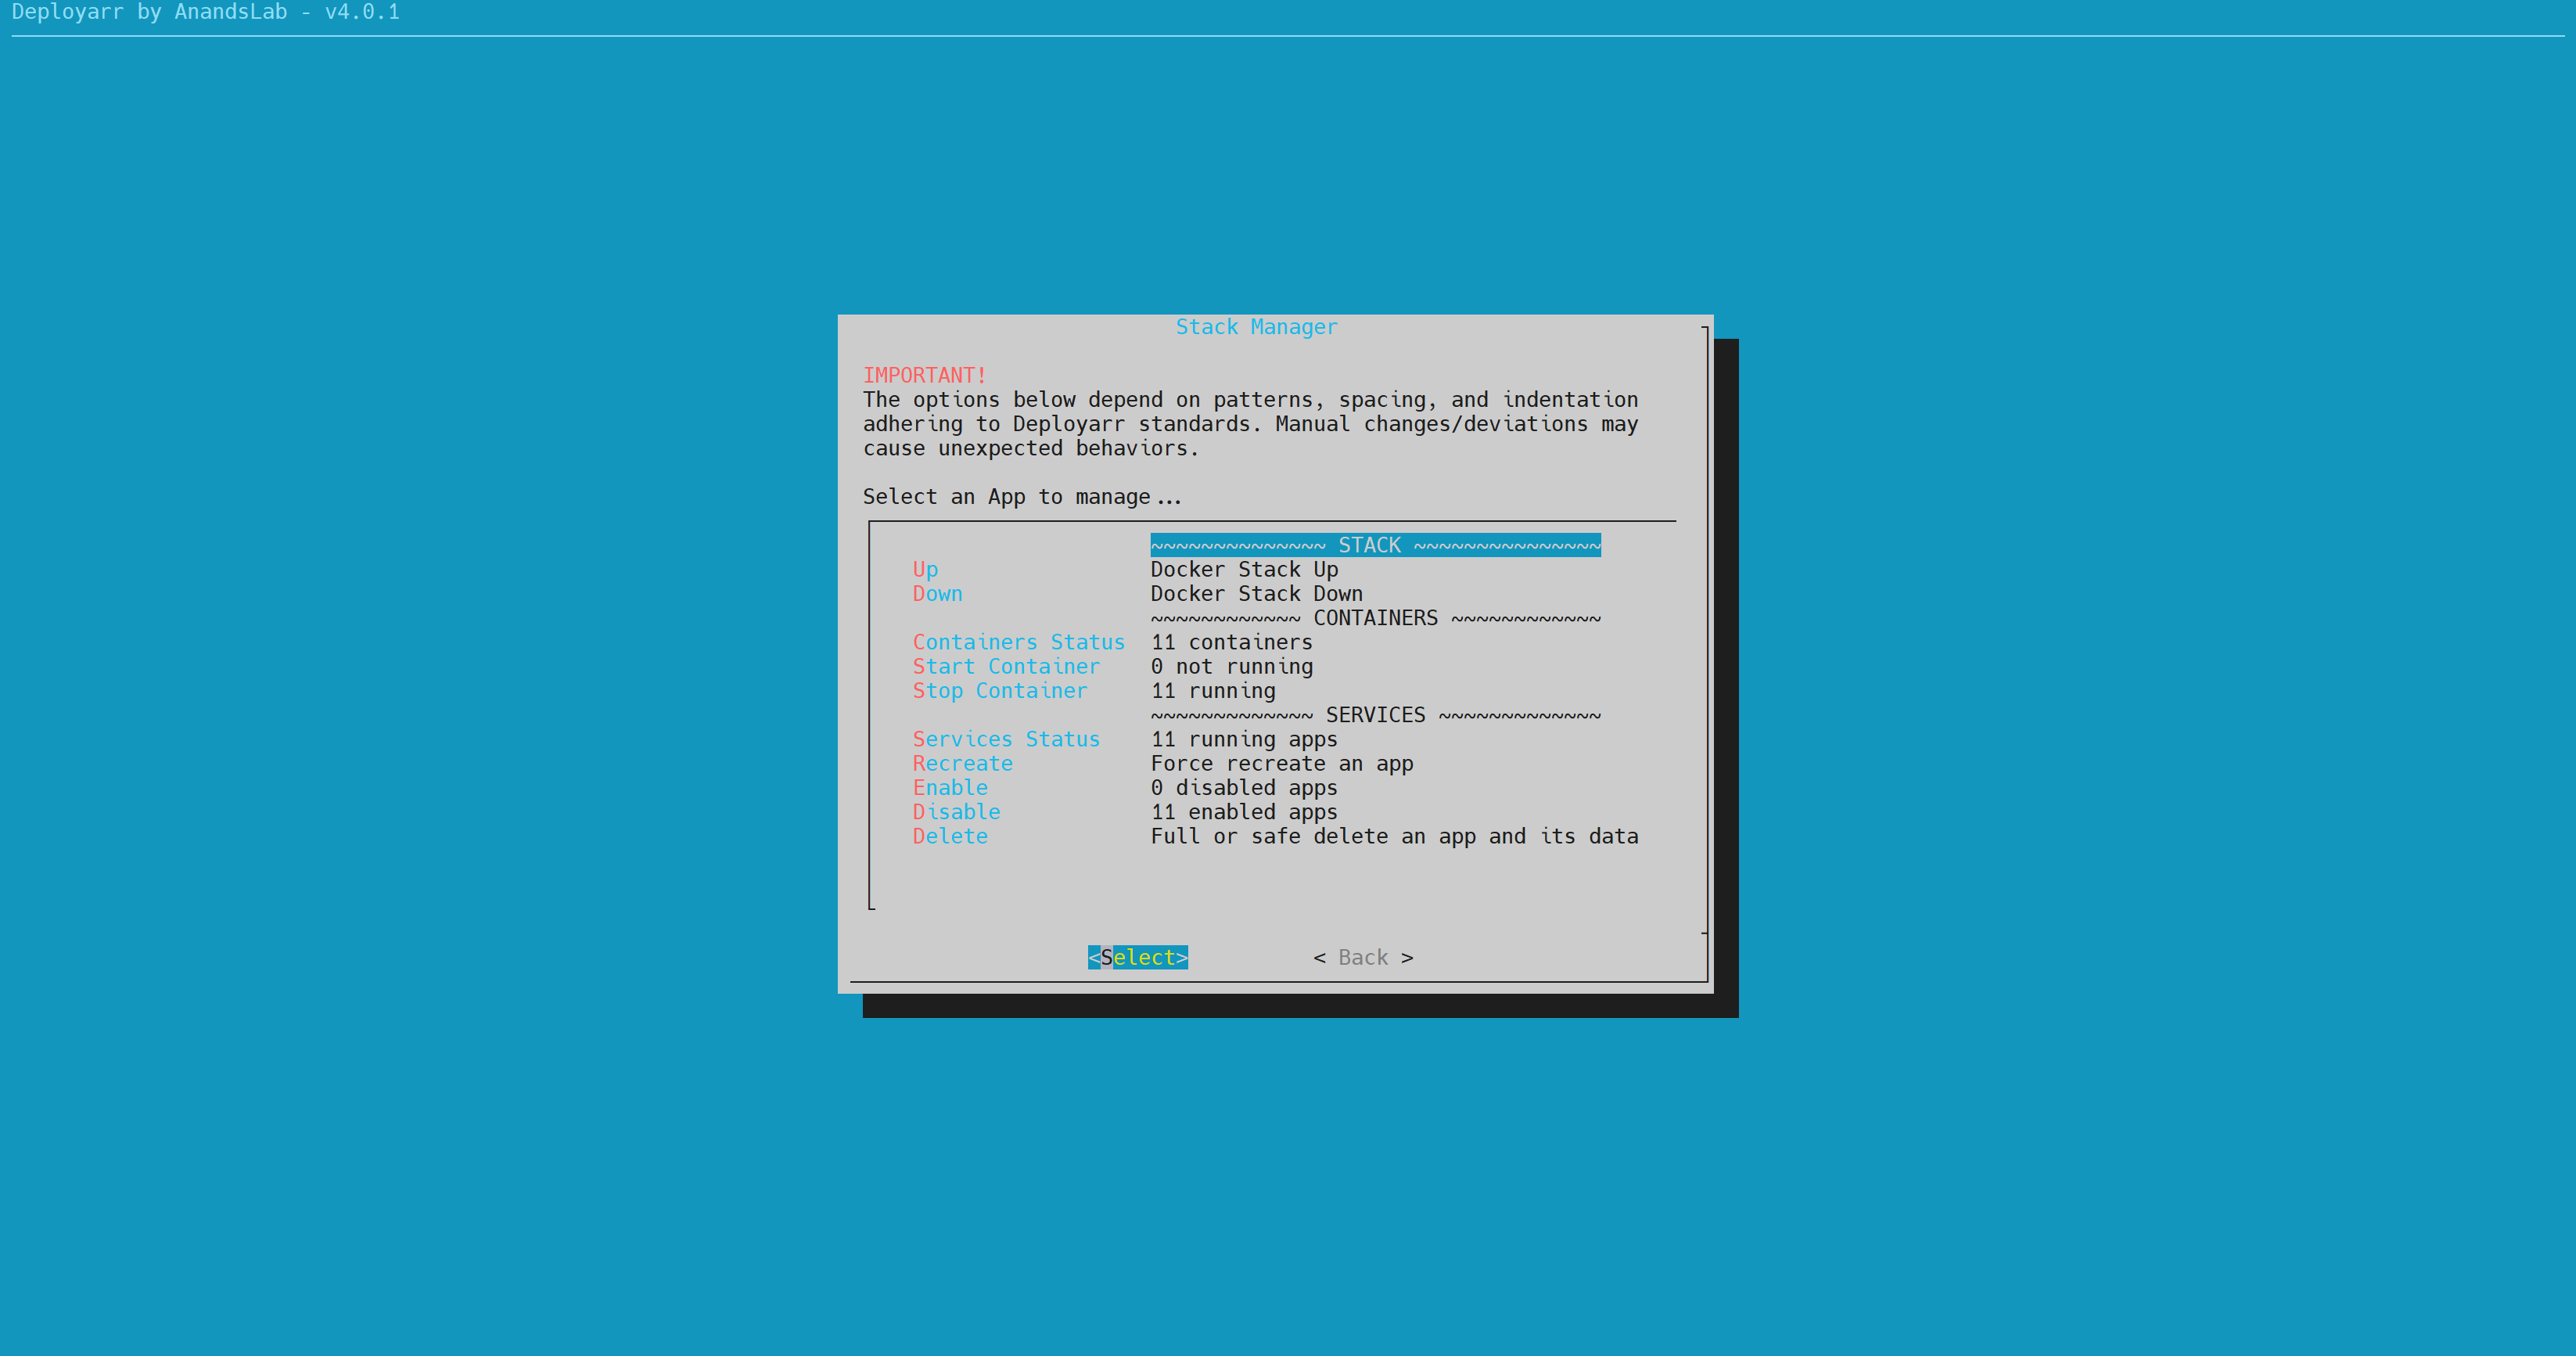
Task: Click 'Docker Stack Up' description
Action: pyautogui.click(x=1244, y=569)
